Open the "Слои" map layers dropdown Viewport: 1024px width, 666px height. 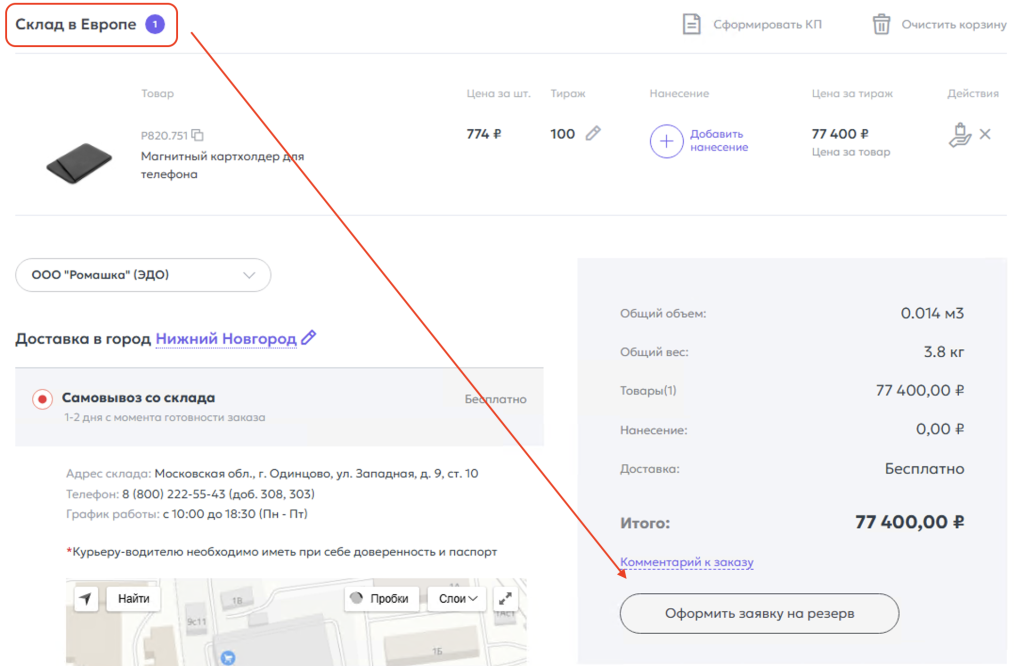(458, 598)
